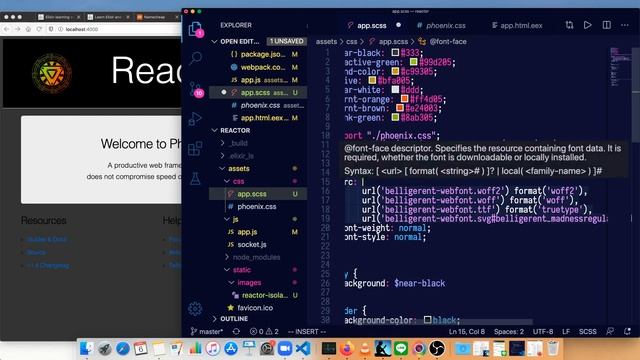Screen dimensions: 640x360
Task: Open Safari from the Dock
Action: pos(122,349)
